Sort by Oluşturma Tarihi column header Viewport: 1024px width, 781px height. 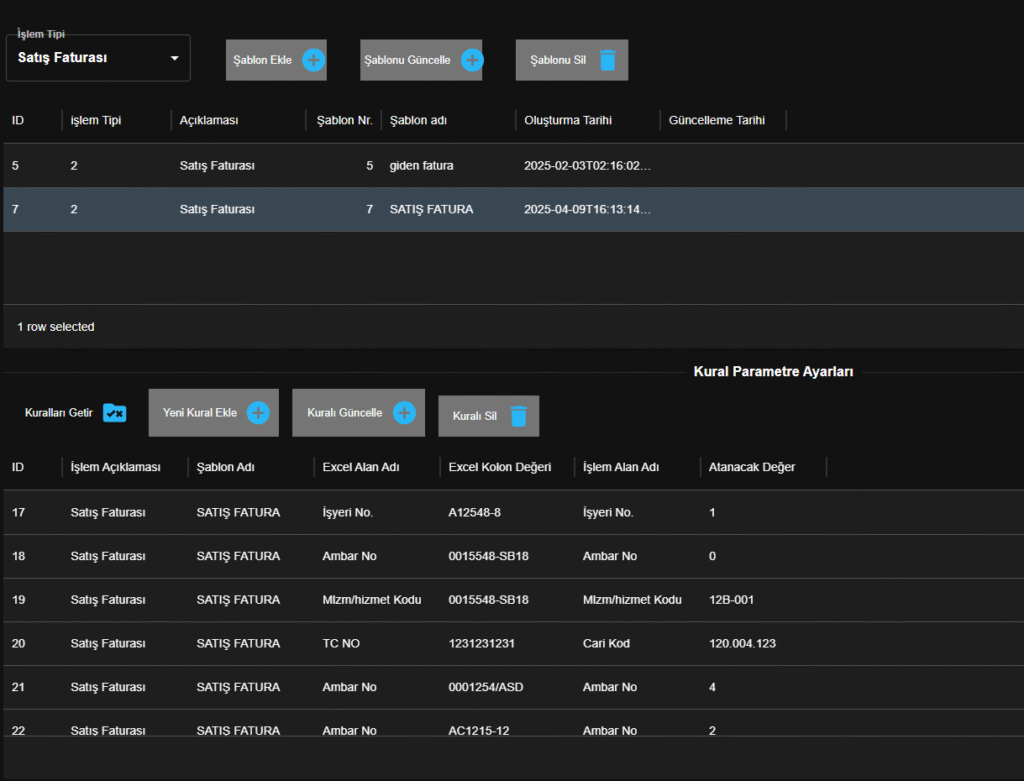coord(567,120)
